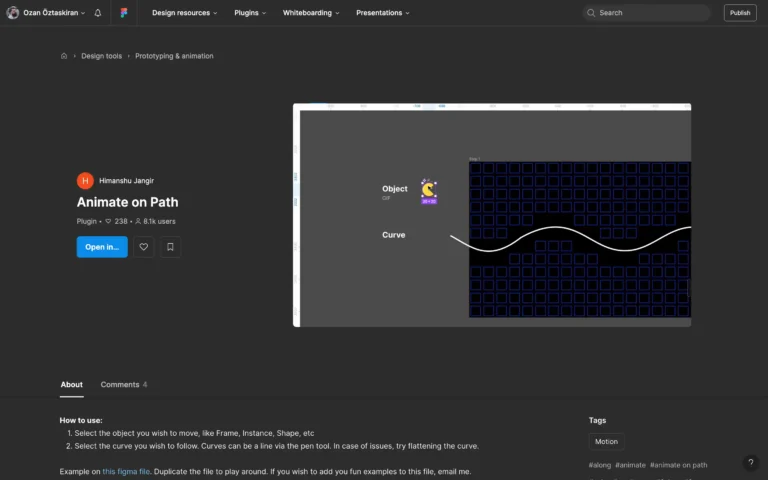
Task: Click the 238 likes count
Action: [117, 221]
